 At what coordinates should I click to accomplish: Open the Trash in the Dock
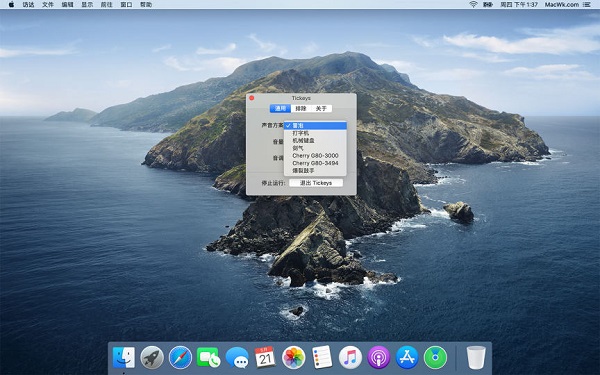coord(476,357)
